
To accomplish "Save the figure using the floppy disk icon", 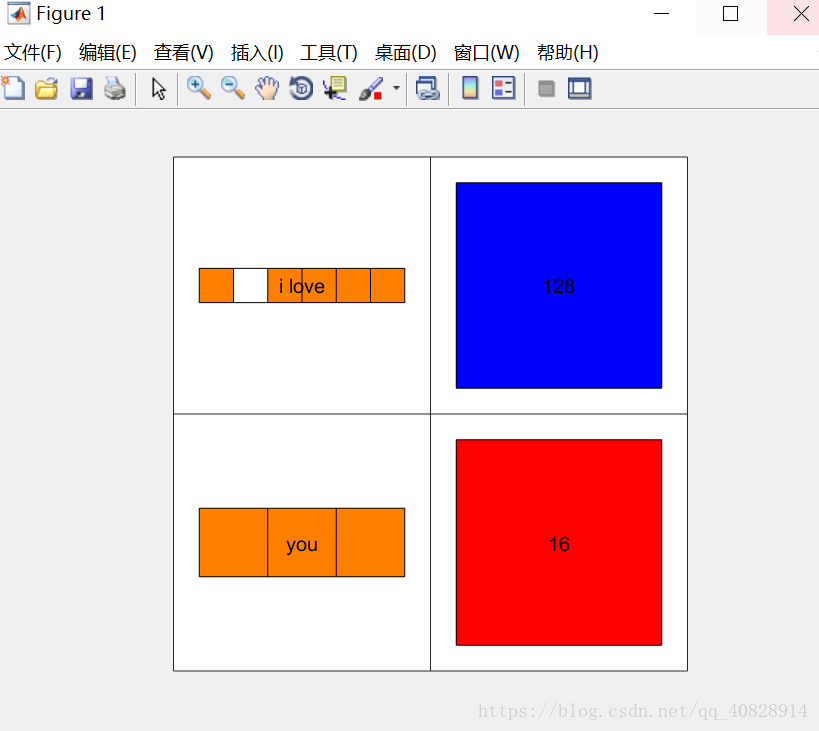I will 81,88.
